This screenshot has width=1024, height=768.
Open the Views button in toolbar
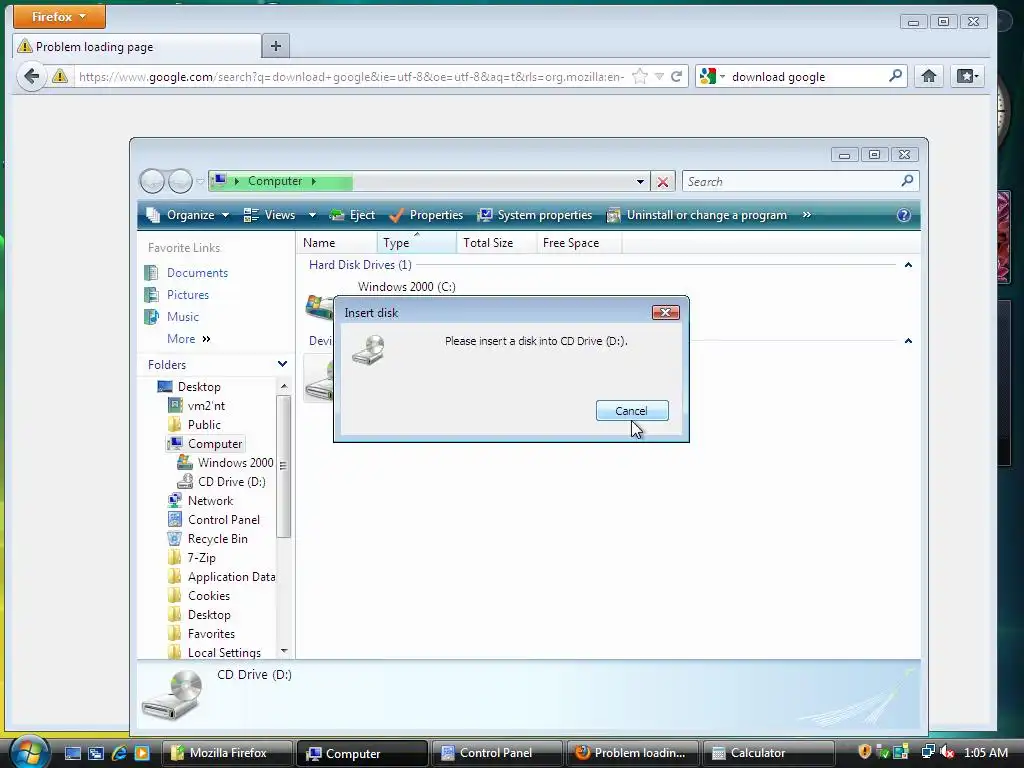269,215
